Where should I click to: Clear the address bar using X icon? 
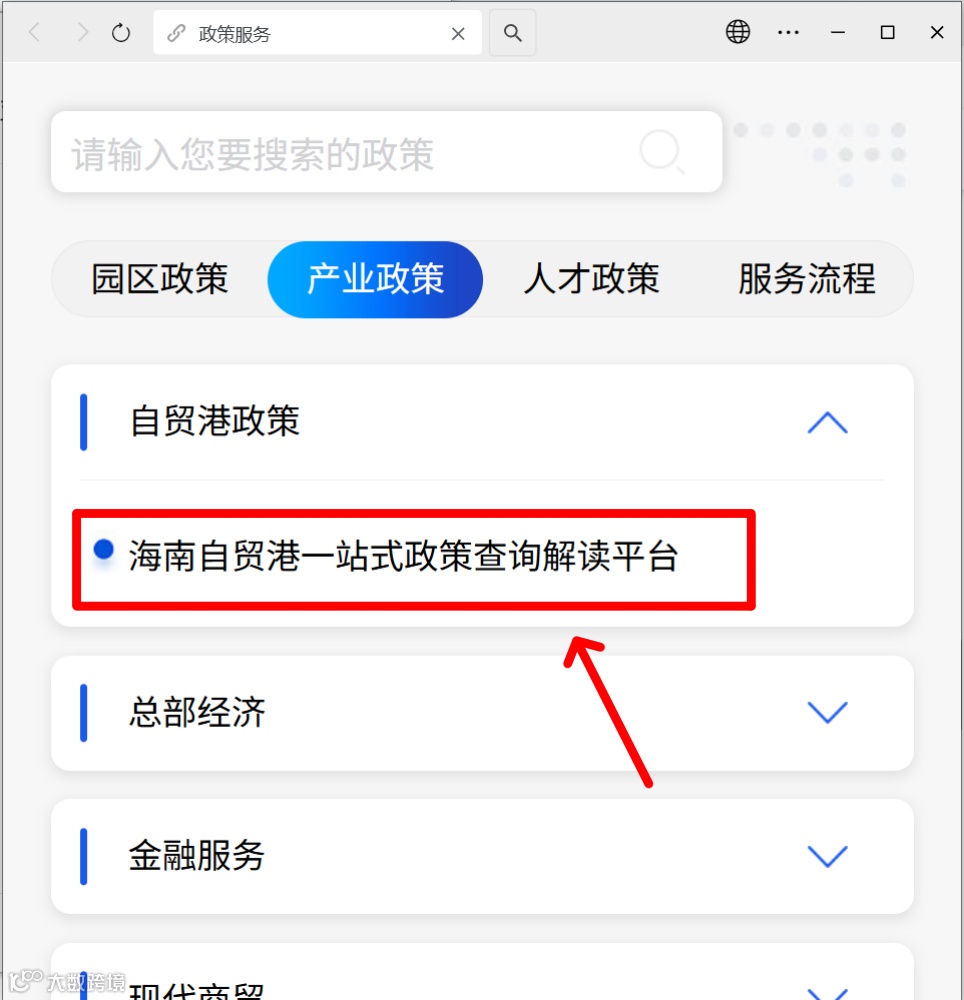click(458, 34)
